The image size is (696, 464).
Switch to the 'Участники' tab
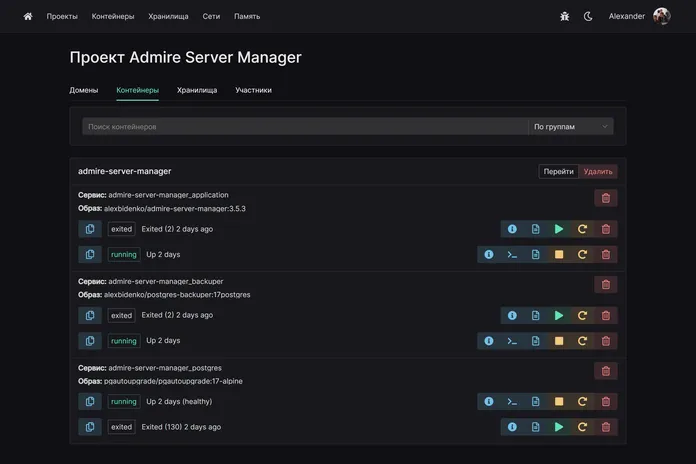253,90
